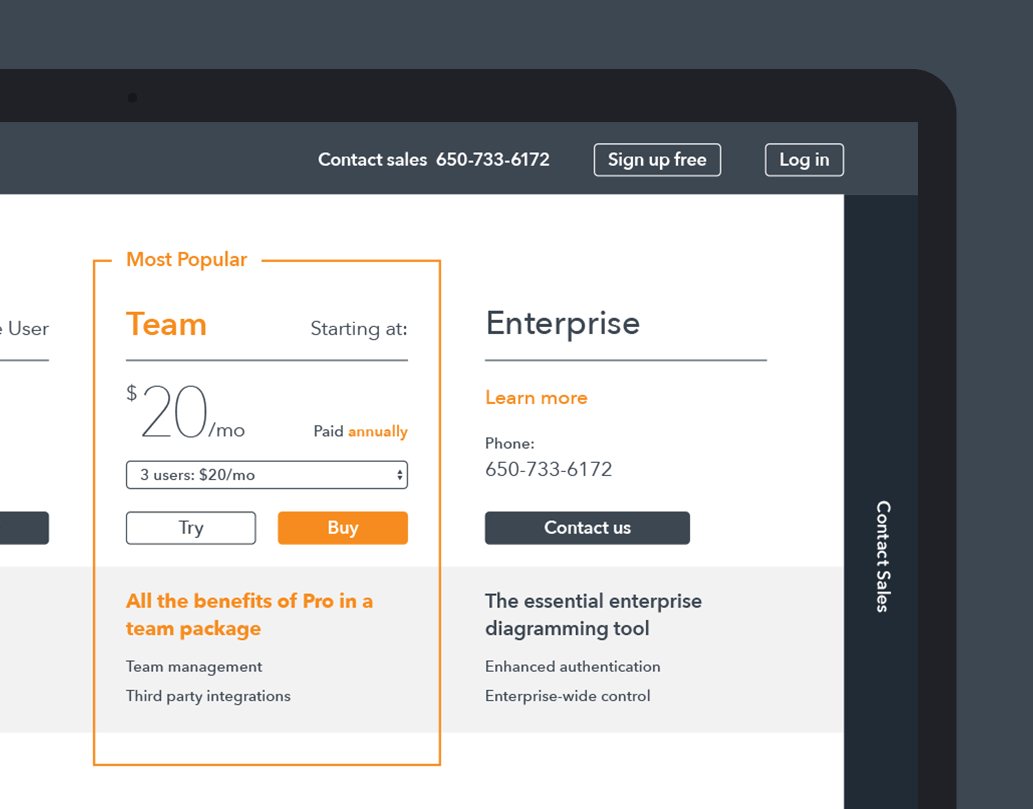Click the Starting at: label
This screenshot has height=809, width=1033.
pos(359,329)
